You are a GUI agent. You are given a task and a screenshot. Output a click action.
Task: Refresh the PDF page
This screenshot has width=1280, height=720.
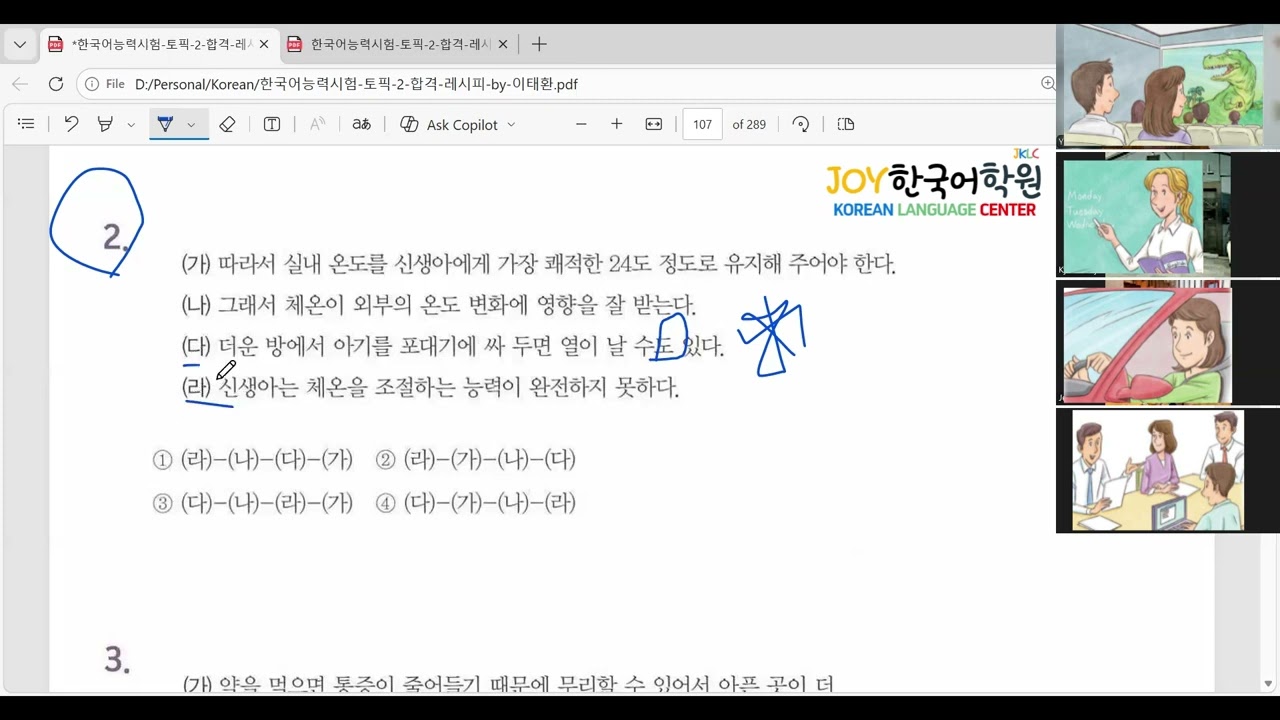pos(56,84)
